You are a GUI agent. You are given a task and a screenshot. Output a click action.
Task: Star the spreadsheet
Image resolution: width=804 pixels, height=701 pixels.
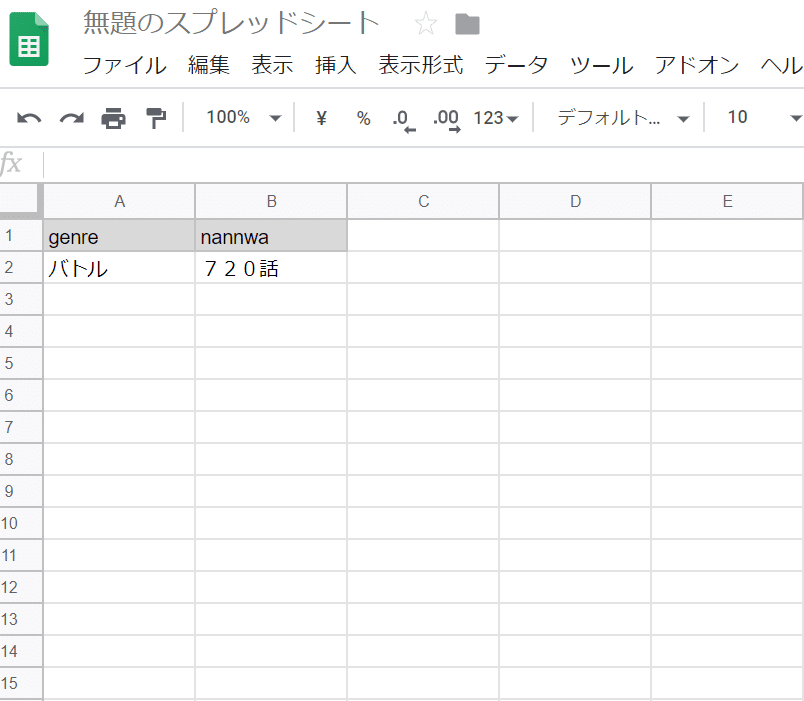point(426,24)
